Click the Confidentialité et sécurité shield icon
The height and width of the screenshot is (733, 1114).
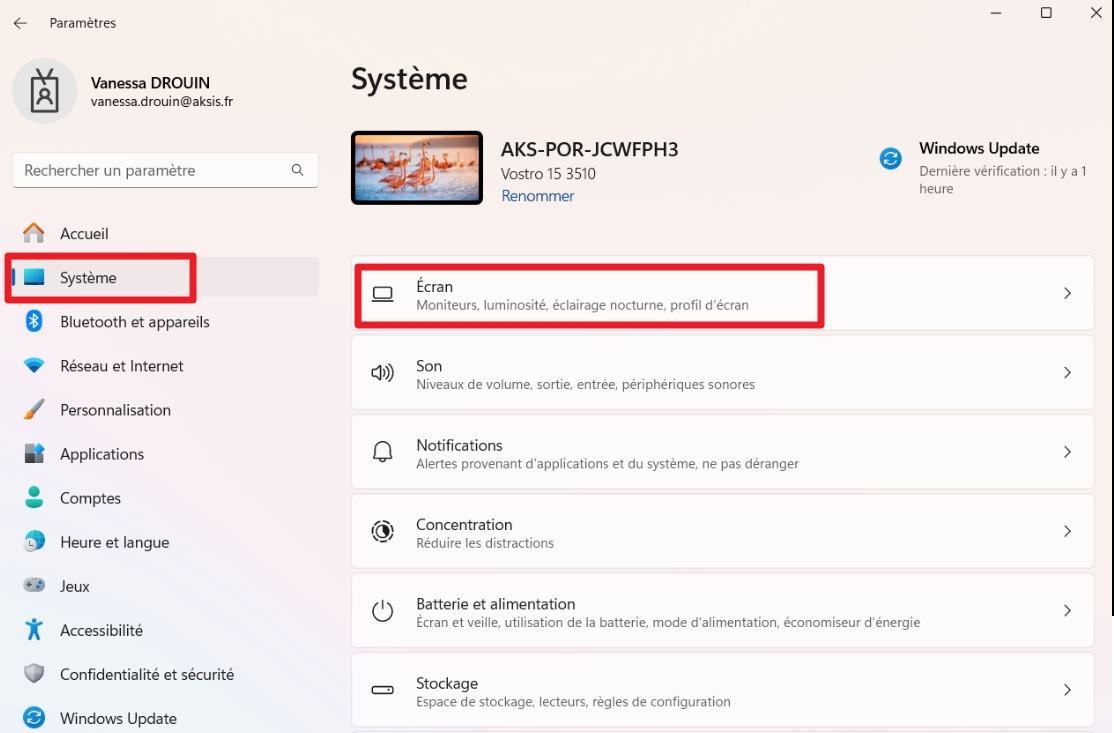(x=33, y=673)
